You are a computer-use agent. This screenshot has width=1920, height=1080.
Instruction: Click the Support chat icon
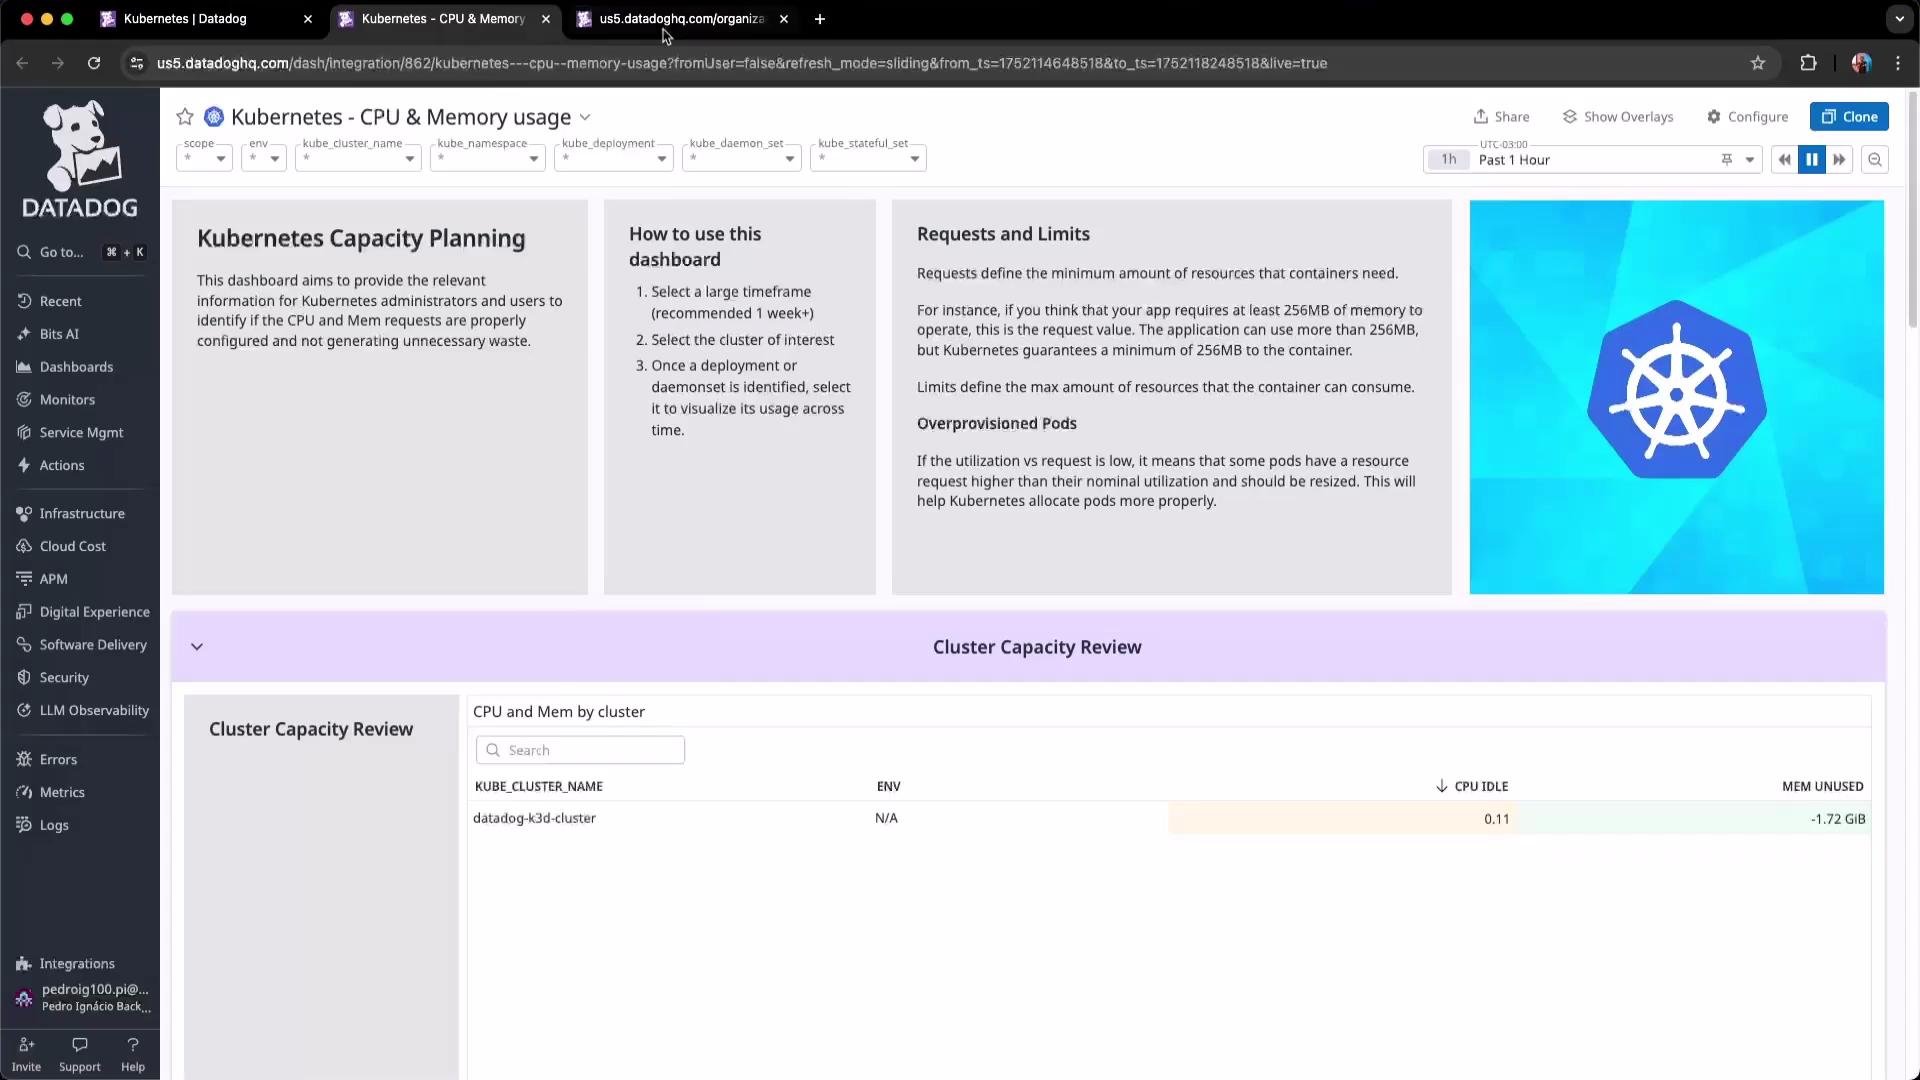point(80,1045)
